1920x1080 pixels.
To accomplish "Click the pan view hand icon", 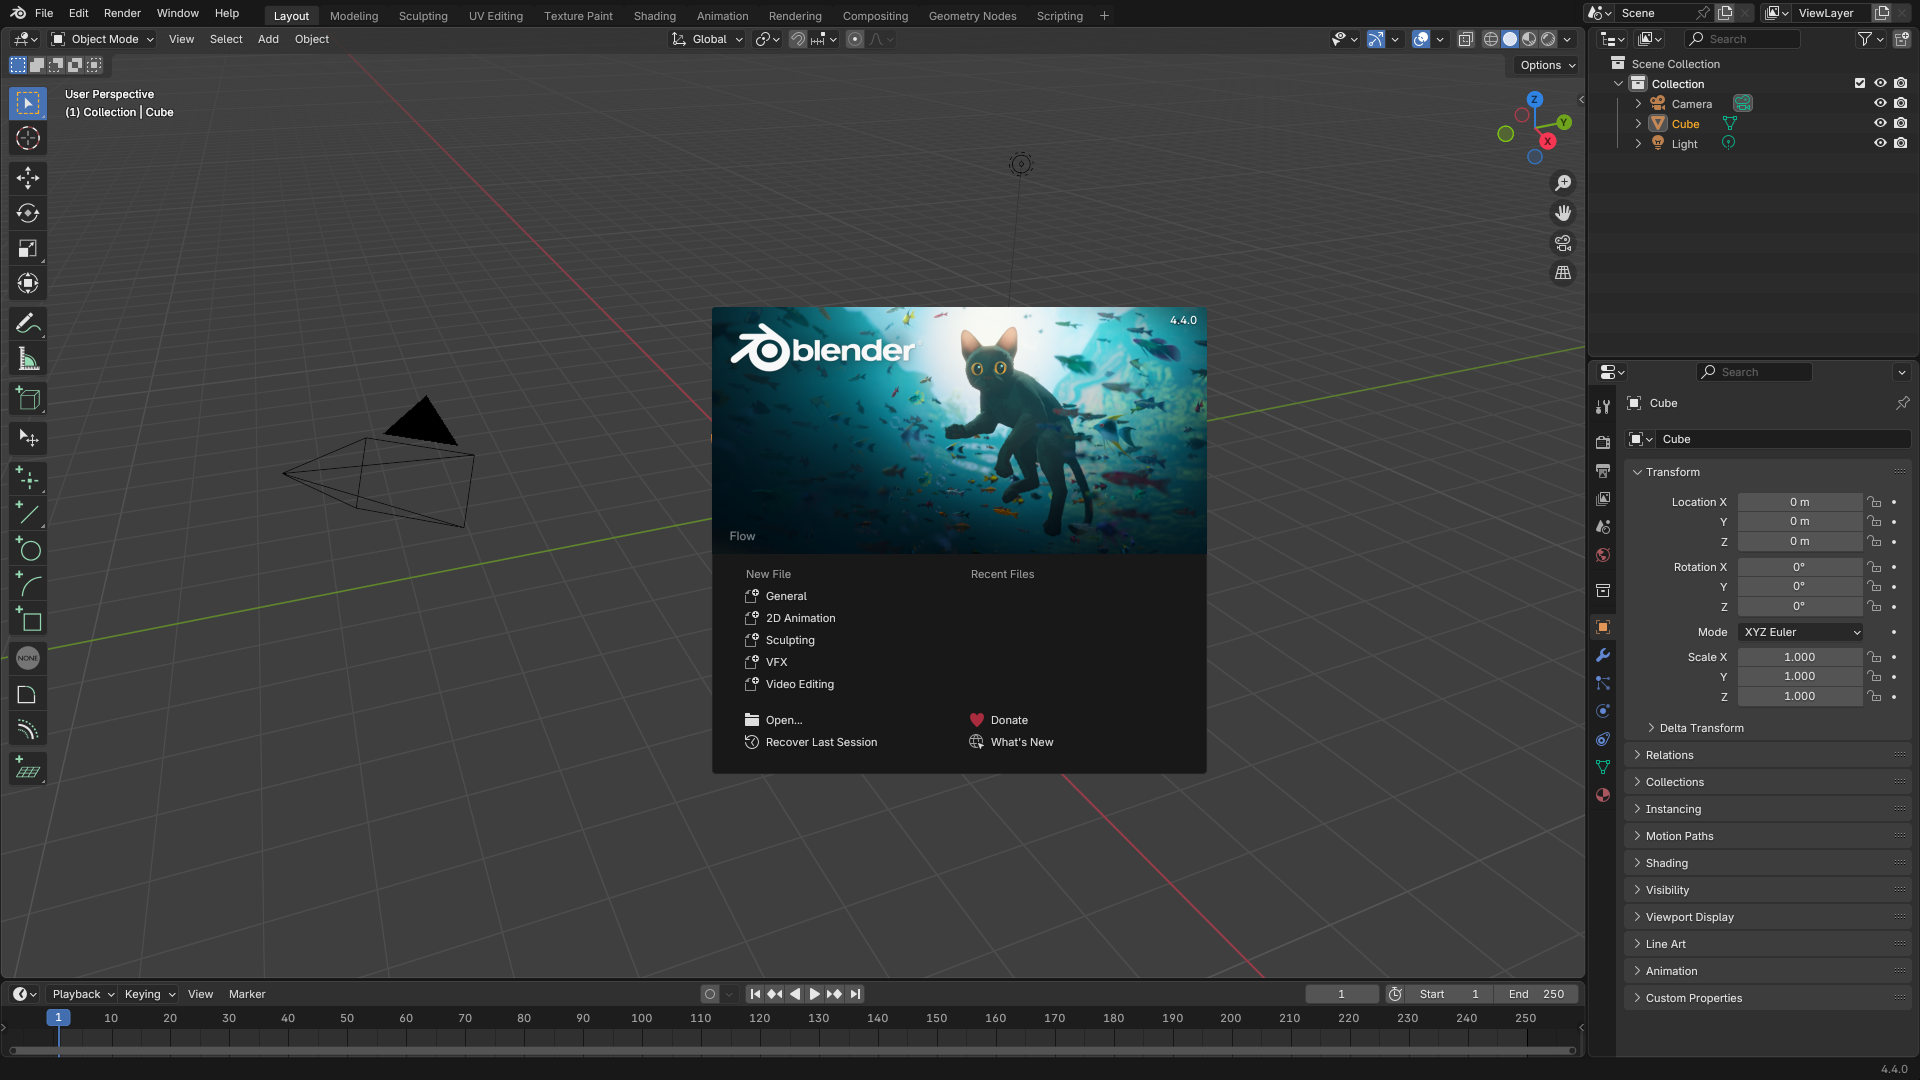I will pyautogui.click(x=1563, y=213).
